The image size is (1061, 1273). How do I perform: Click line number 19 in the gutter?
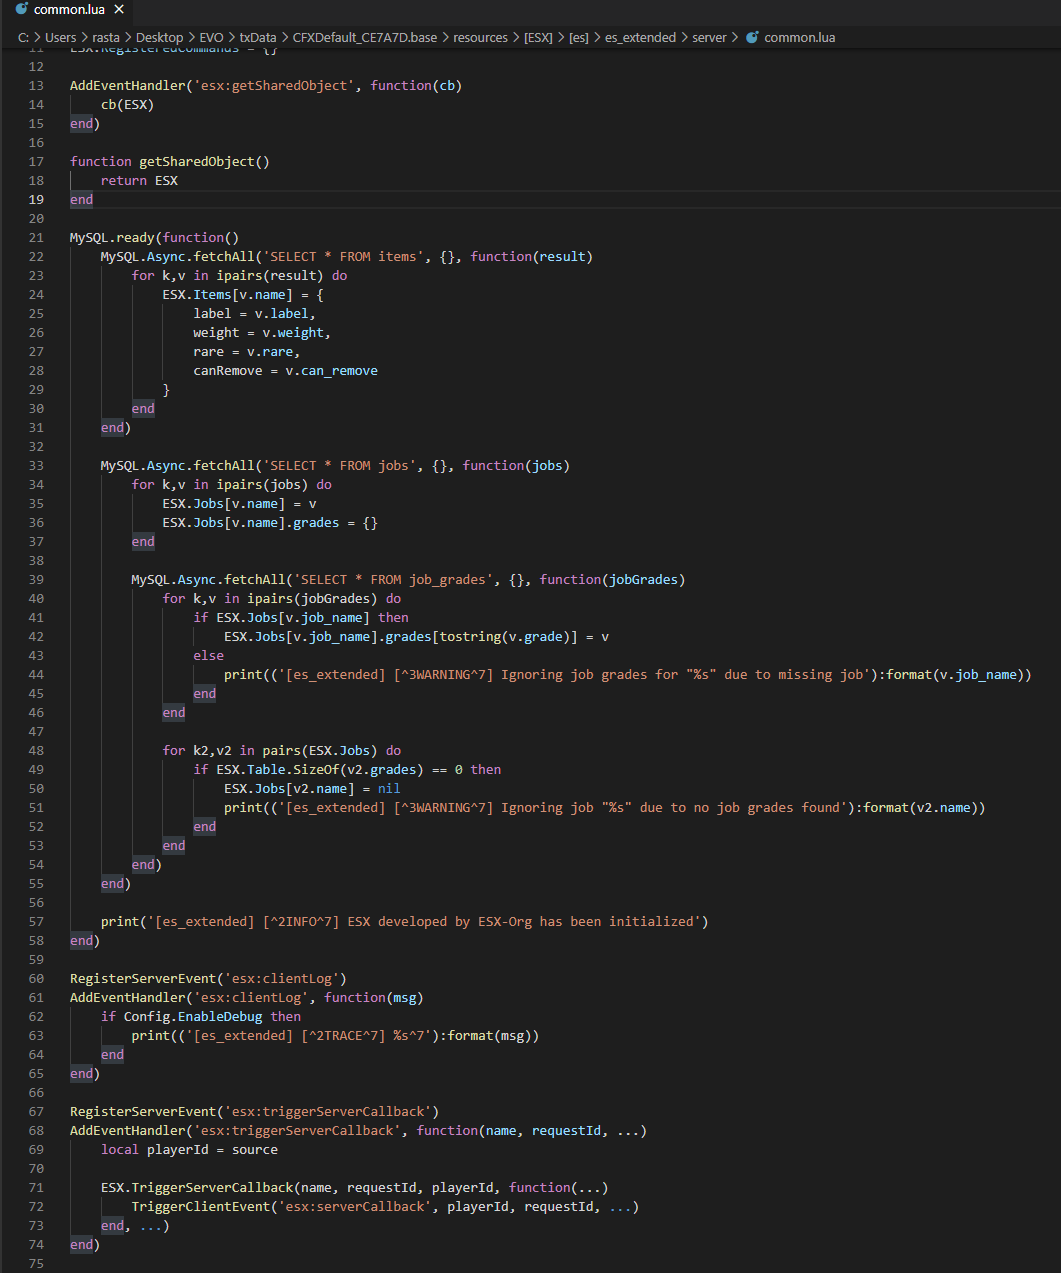[36, 200]
